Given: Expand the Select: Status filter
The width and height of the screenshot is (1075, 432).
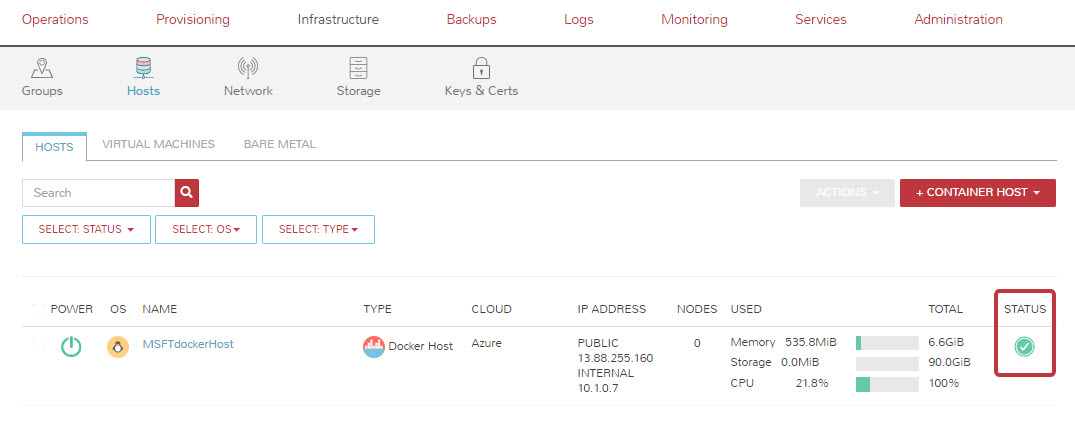Looking at the screenshot, I should click(x=86, y=229).
